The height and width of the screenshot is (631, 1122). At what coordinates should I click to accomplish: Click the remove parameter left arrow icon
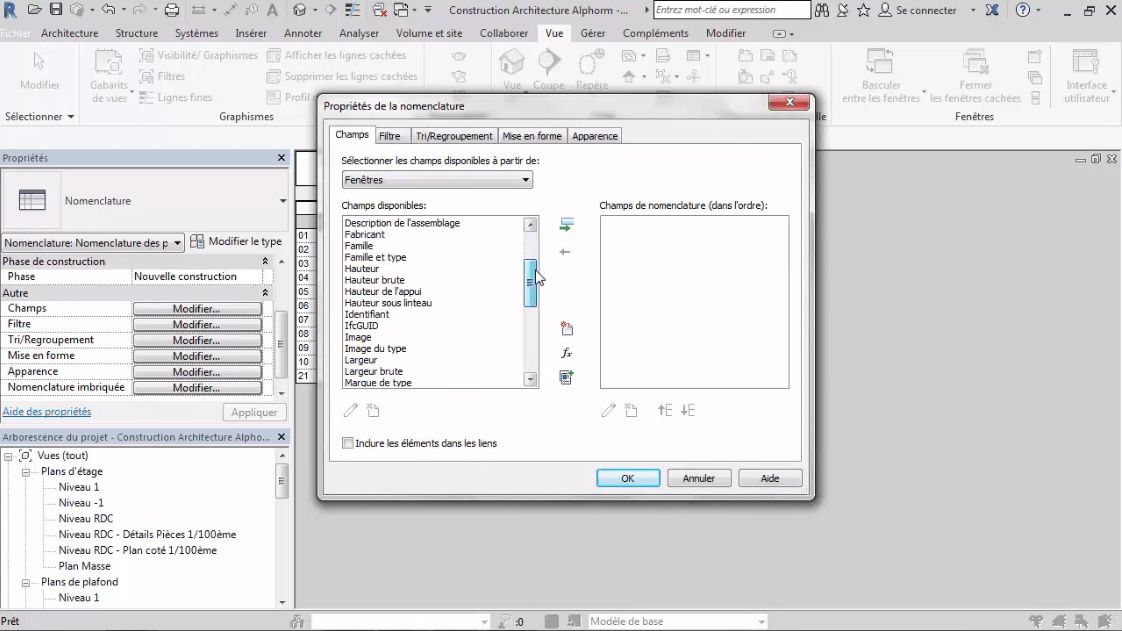(565, 252)
